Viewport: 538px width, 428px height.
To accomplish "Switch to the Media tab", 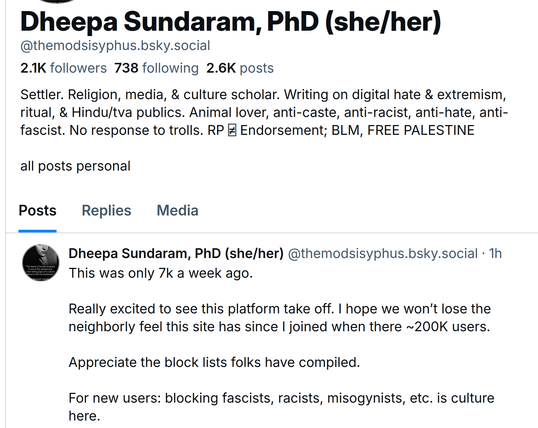I will tap(177, 210).
